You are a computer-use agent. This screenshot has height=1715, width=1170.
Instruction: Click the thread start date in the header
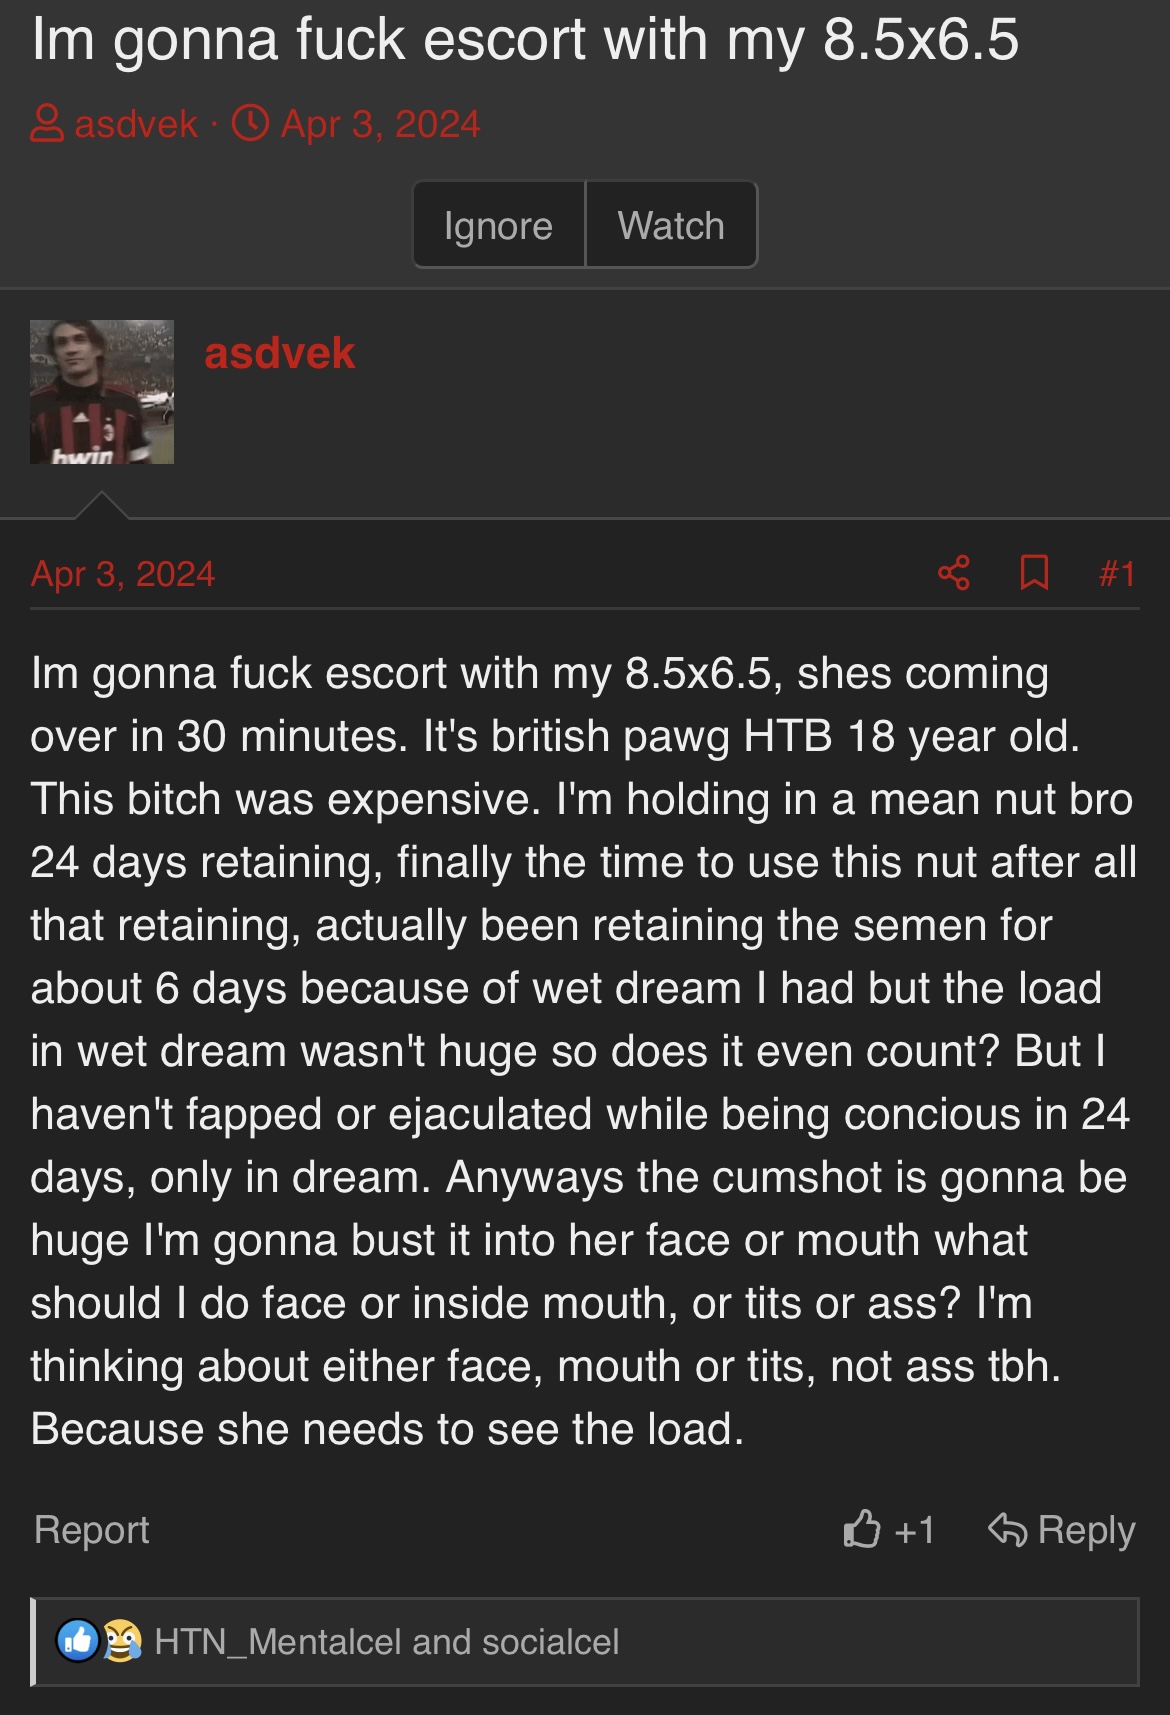380,124
